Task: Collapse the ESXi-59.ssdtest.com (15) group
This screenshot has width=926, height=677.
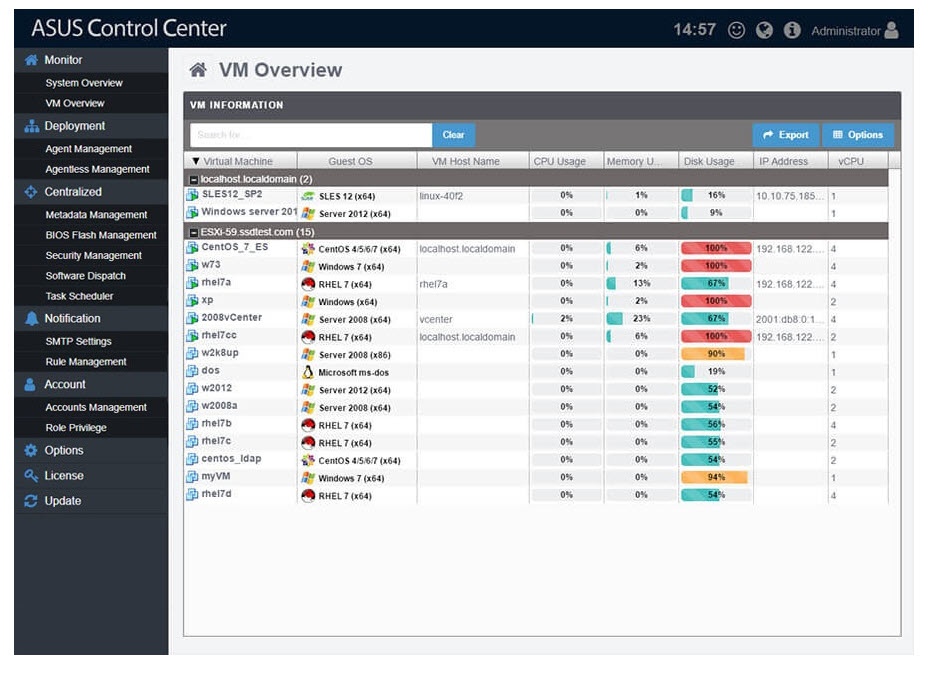Action: [193, 232]
